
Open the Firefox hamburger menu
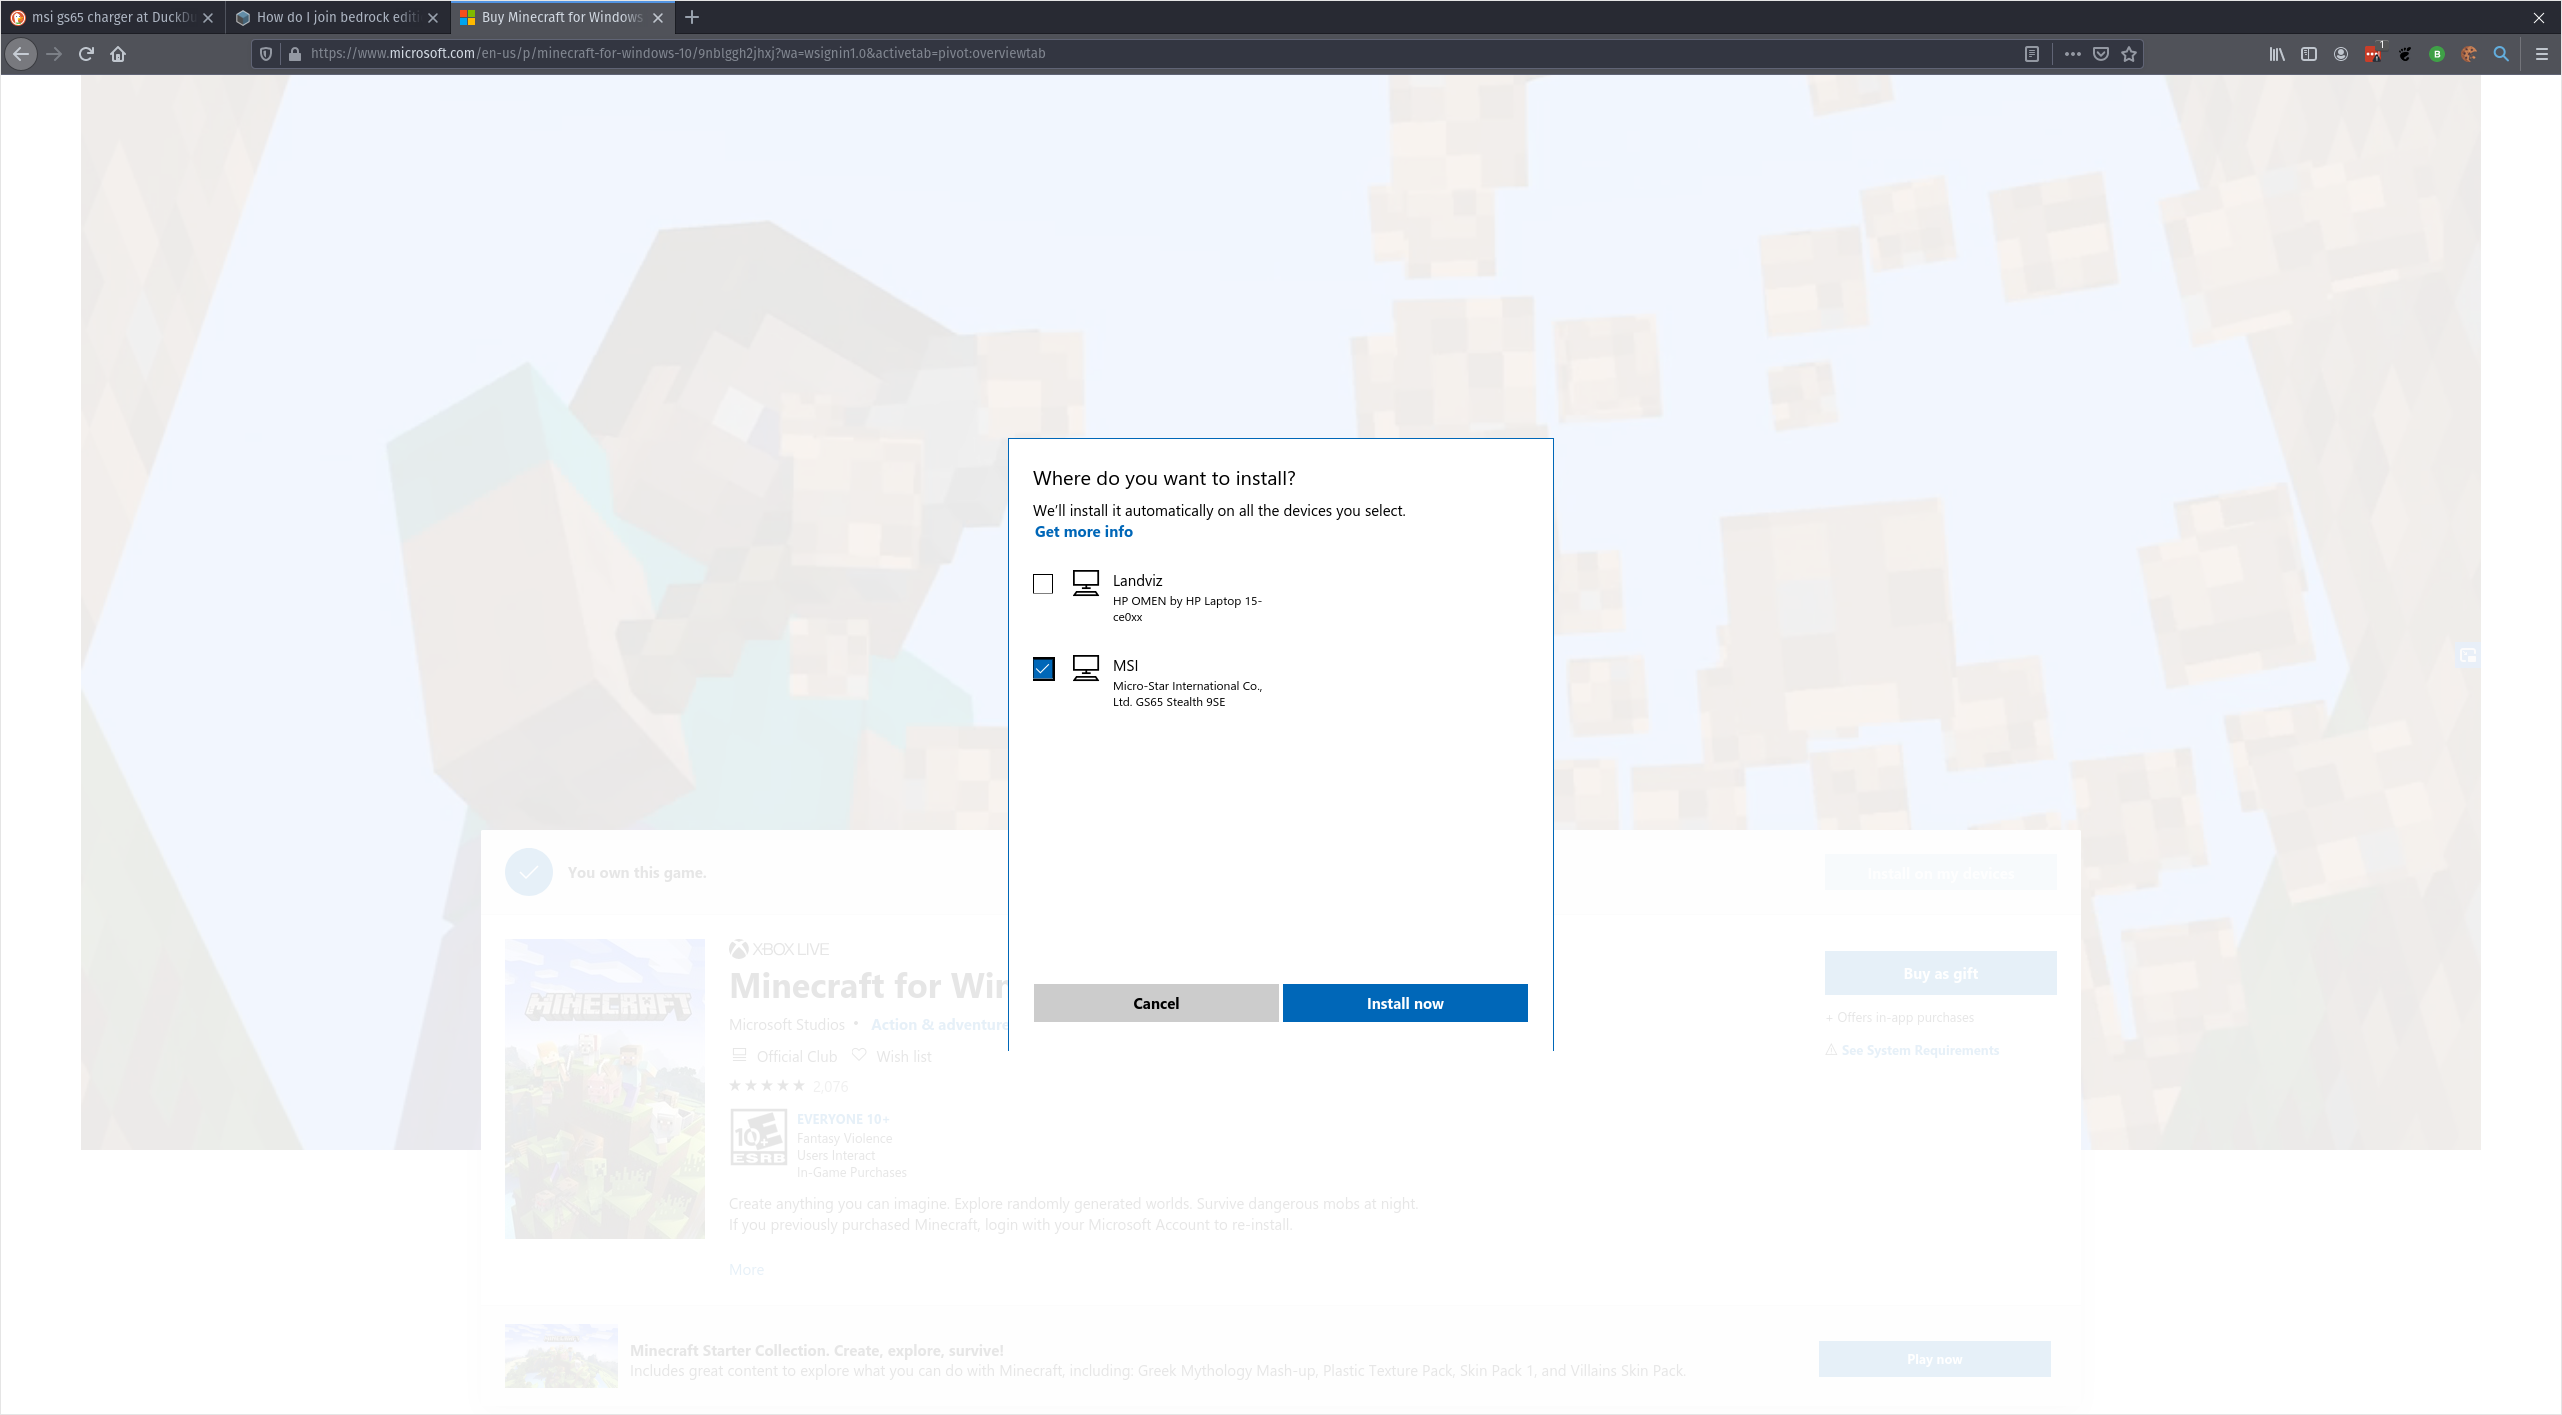[2541, 54]
